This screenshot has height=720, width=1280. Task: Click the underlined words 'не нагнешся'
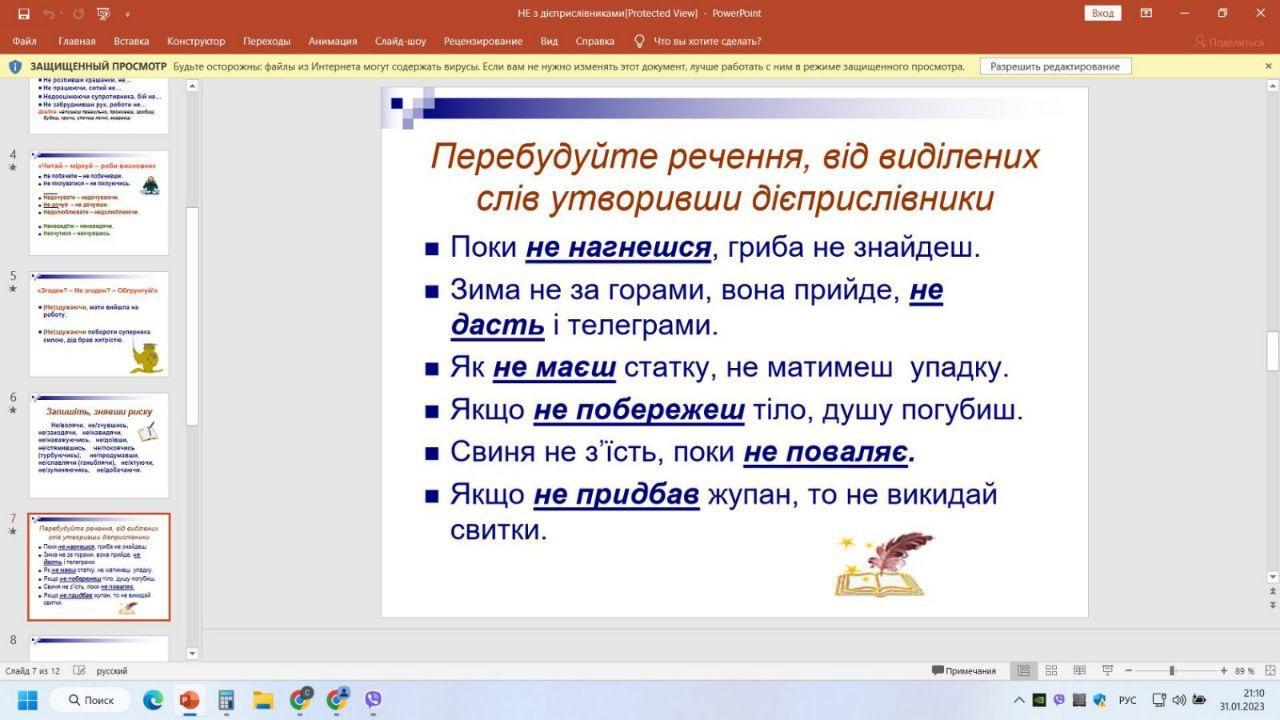[x=618, y=247]
